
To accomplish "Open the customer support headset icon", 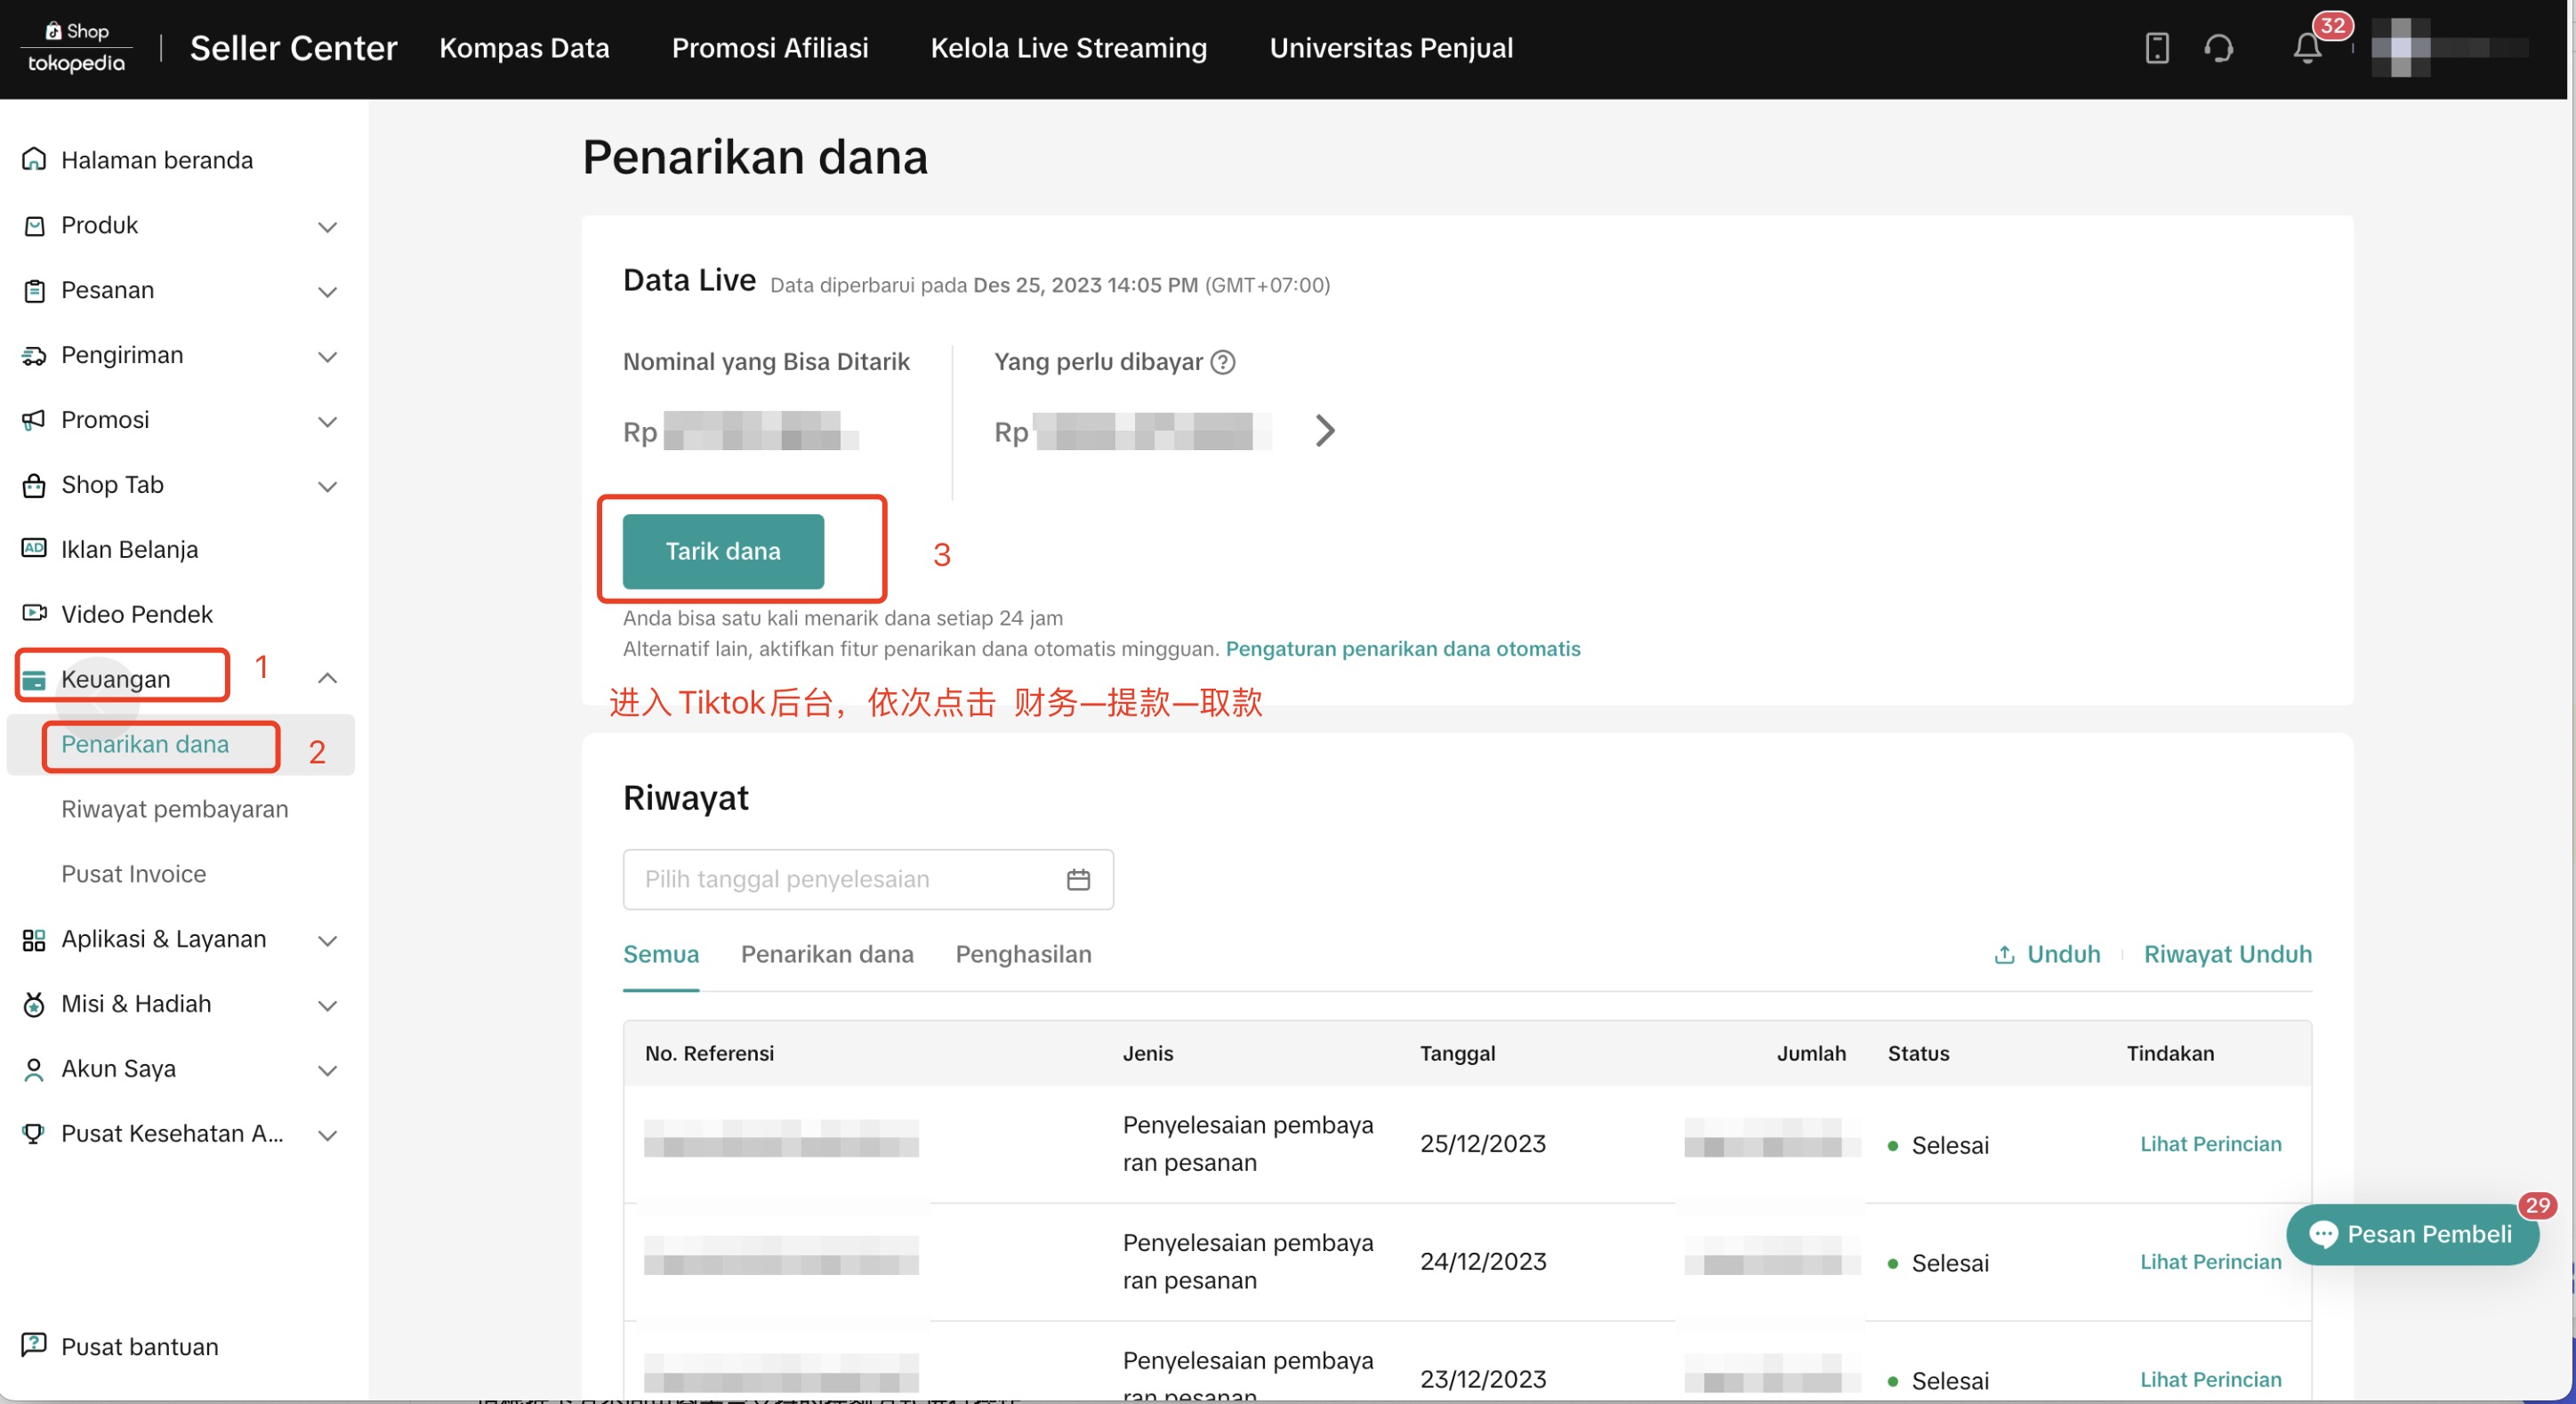I will point(2218,48).
